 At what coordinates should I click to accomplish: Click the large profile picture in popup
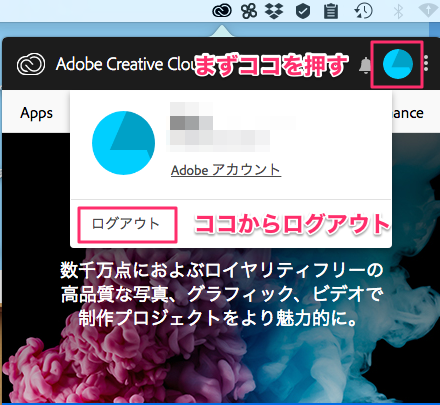123,143
